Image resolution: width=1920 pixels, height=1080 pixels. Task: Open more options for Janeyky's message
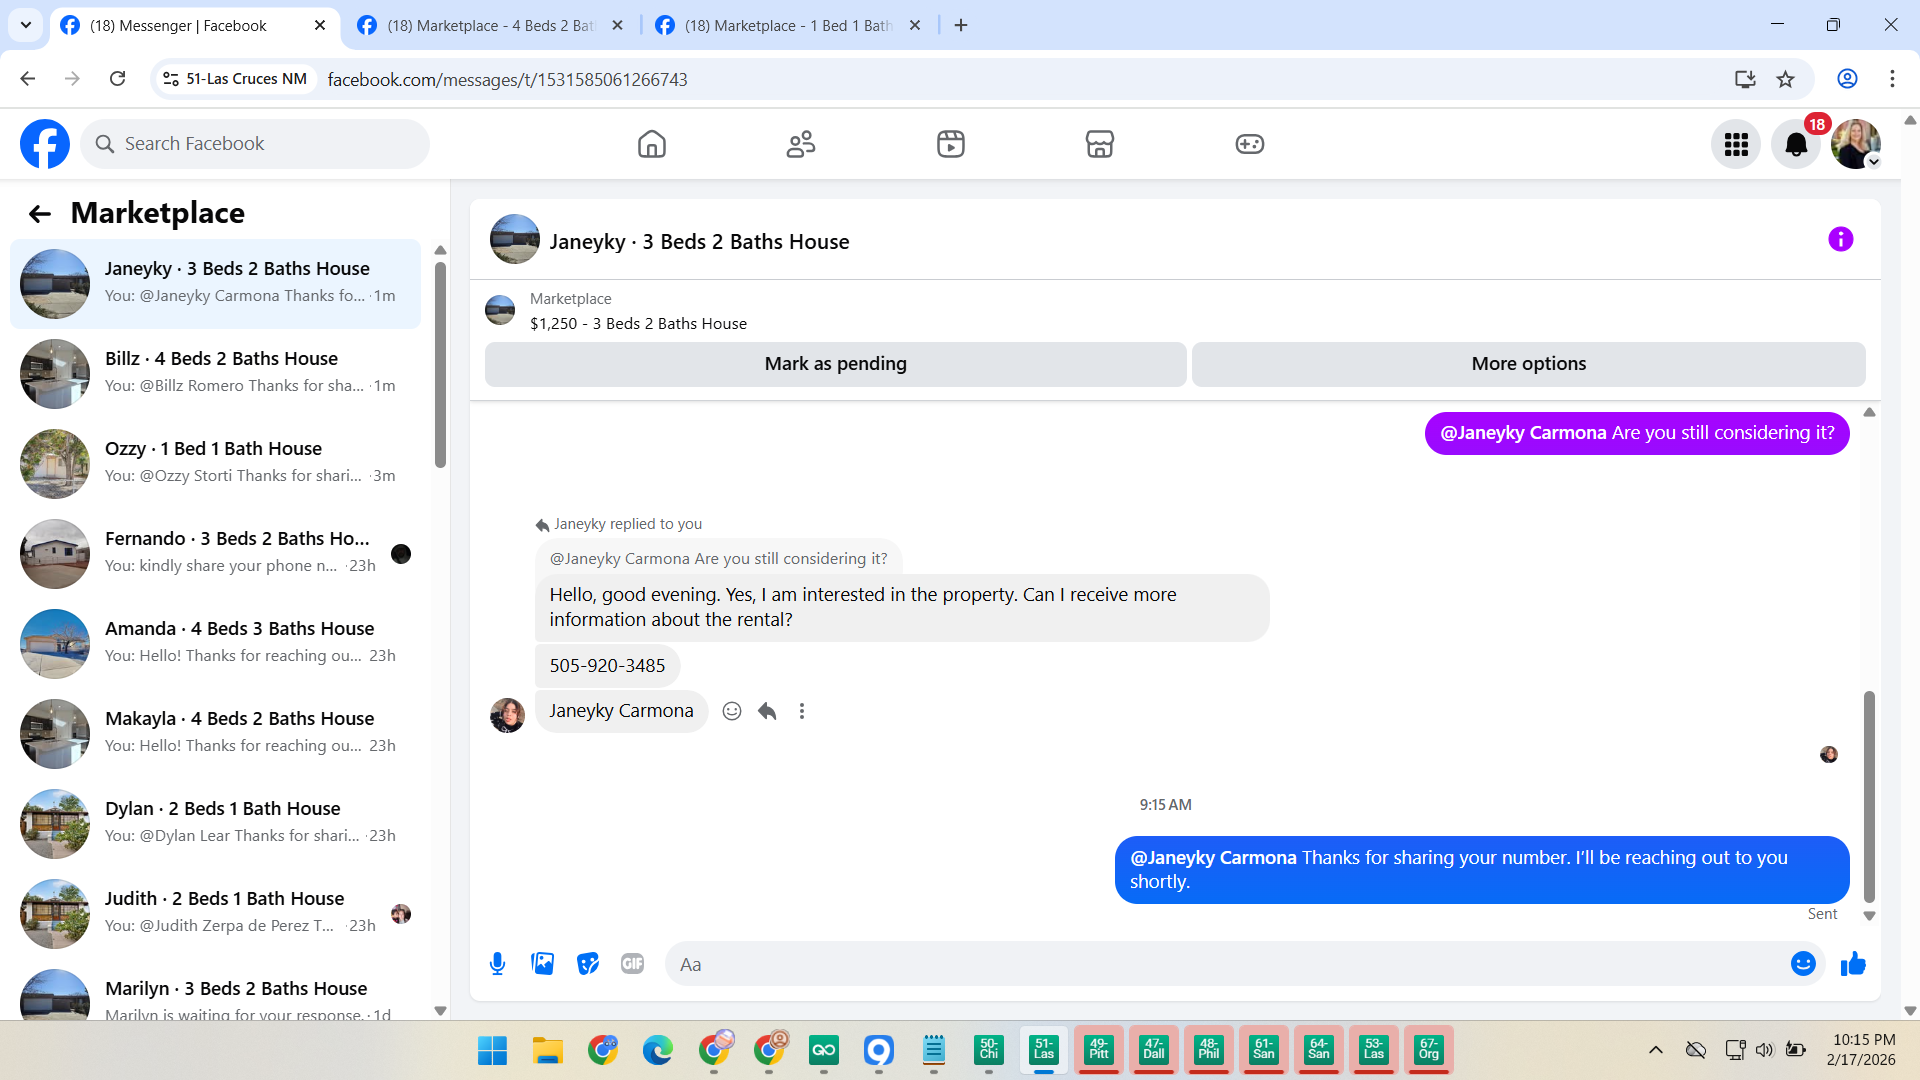pyautogui.click(x=802, y=711)
